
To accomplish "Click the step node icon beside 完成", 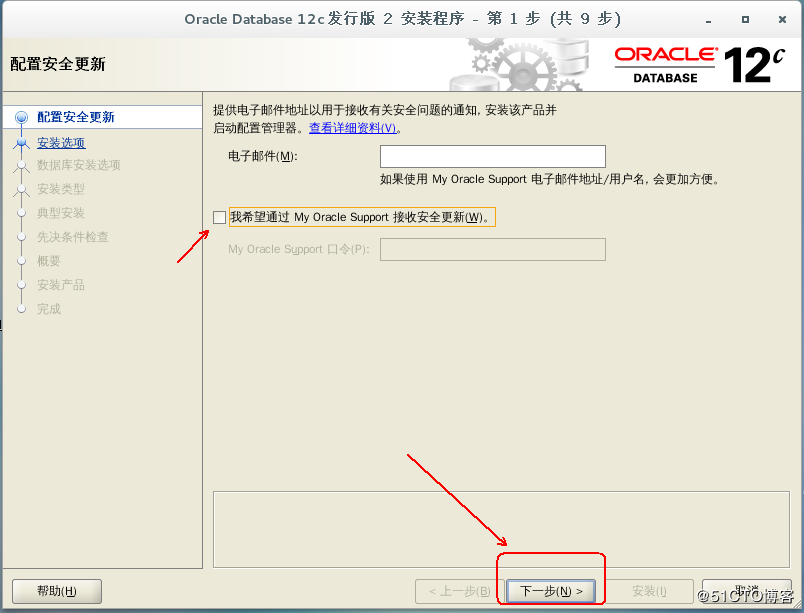I will point(22,309).
